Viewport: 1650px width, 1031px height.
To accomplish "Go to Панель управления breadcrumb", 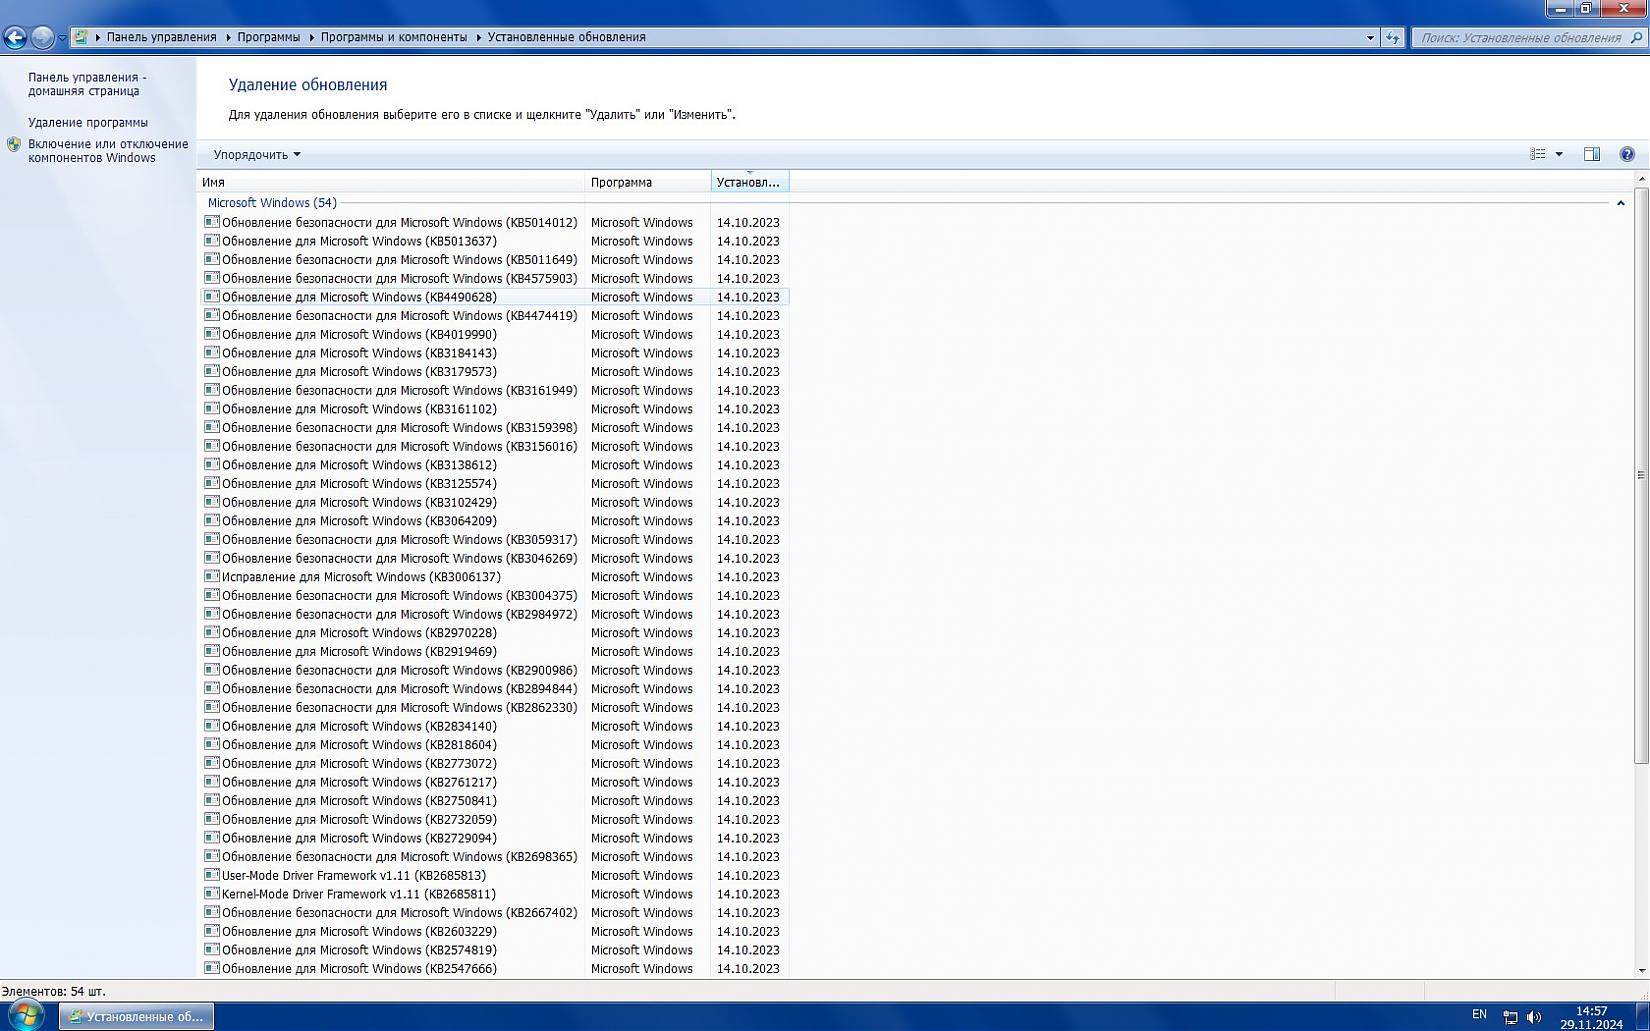I will point(162,37).
